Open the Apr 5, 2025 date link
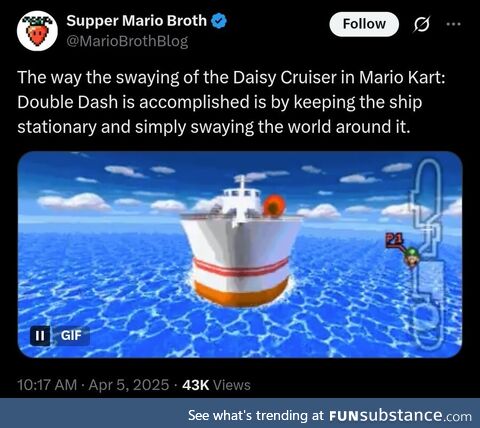This screenshot has width=480, height=428. pyautogui.click(x=129, y=385)
